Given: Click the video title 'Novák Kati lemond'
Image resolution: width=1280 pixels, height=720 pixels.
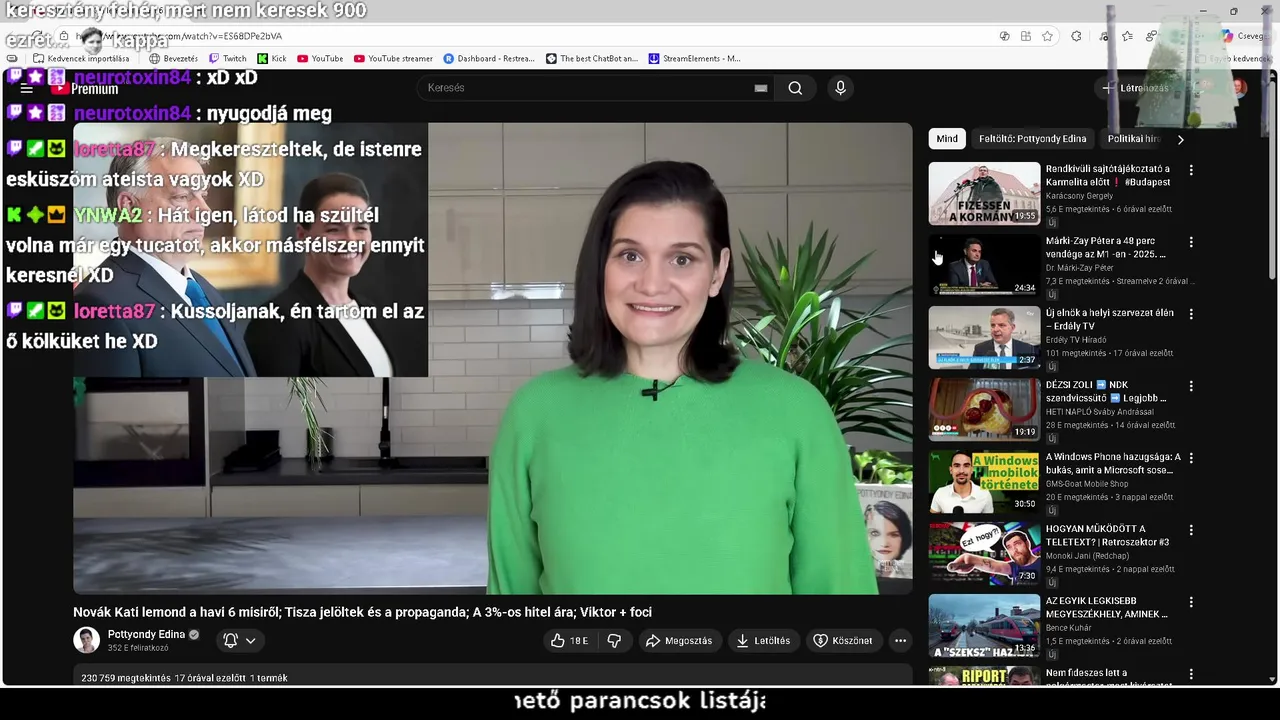Looking at the screenshot, I should click(x=362, y=612).
